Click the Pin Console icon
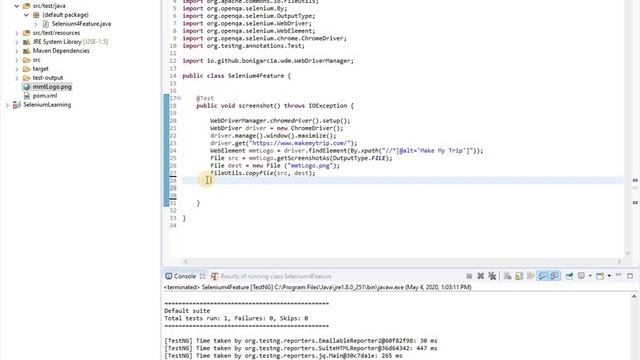Image resolution: width=640 pixels, height=360 pixels. tap(569, 276)
